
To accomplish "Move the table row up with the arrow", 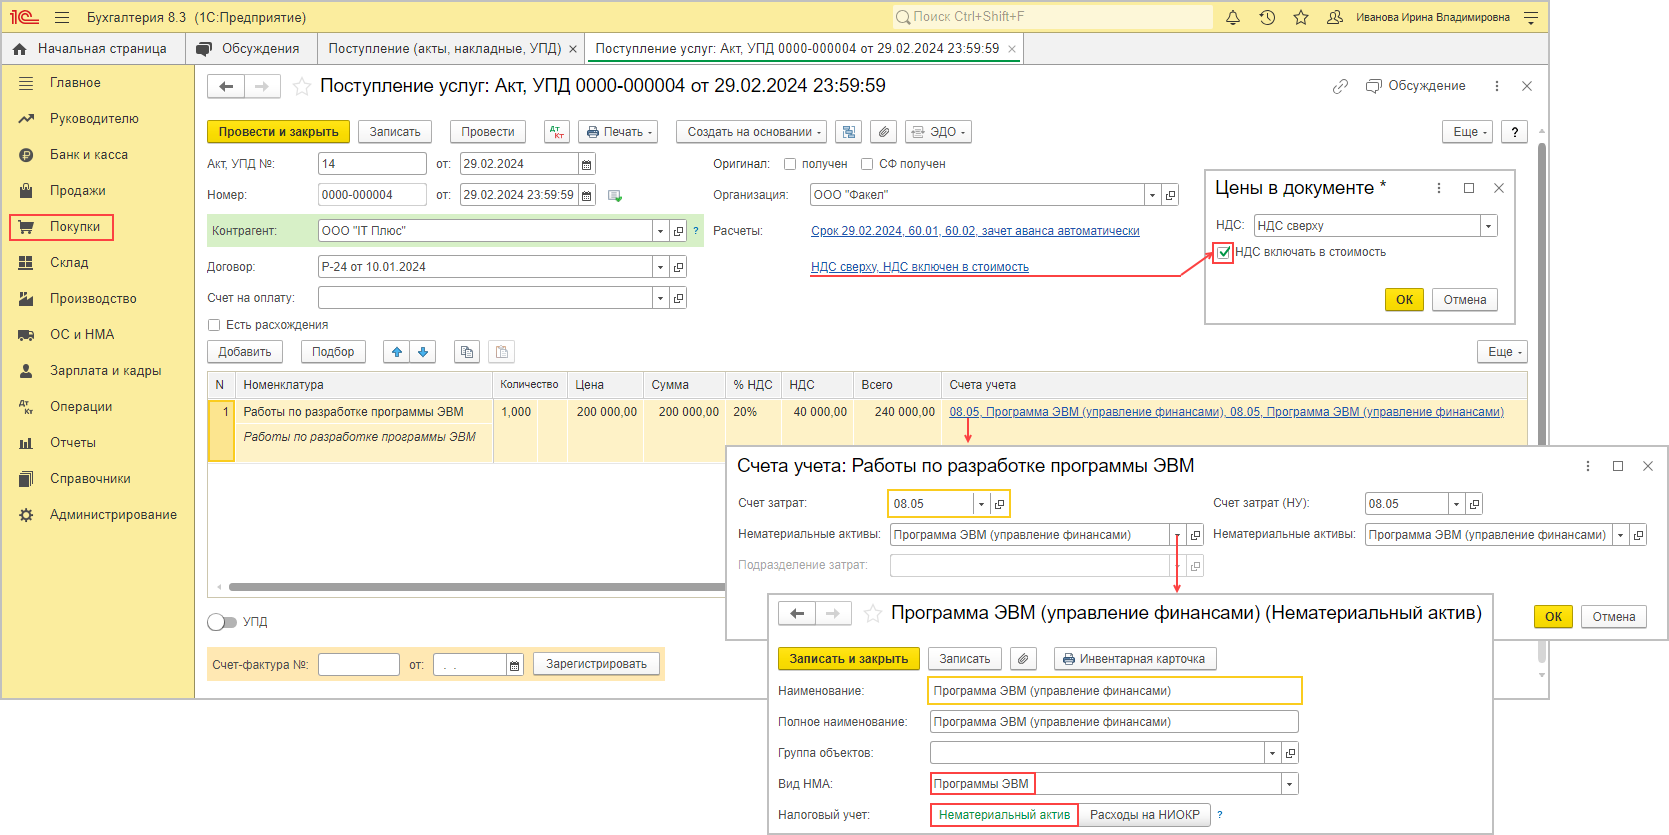I will click(x=397, y=352).
